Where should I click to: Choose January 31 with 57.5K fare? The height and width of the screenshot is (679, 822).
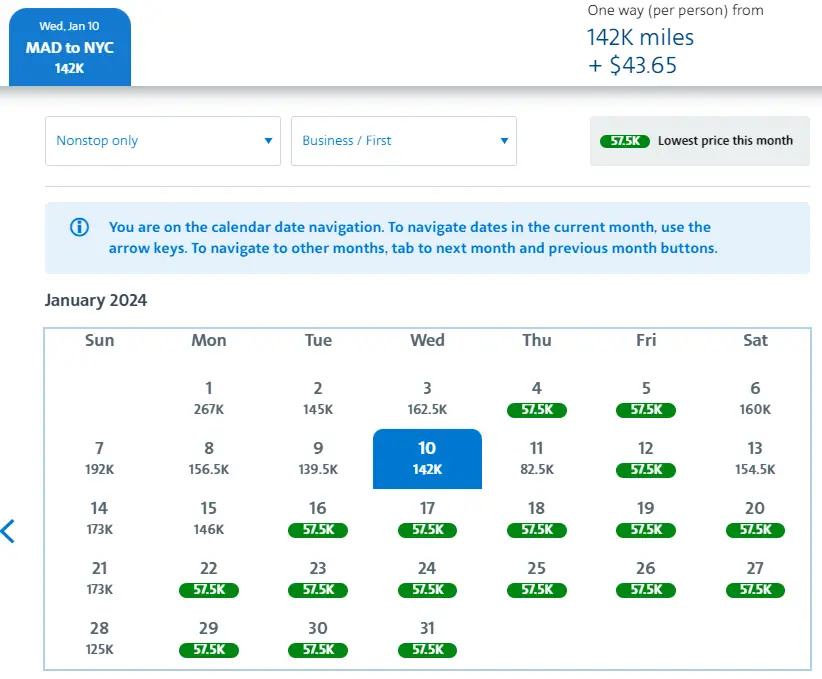[x=427, y=638]
